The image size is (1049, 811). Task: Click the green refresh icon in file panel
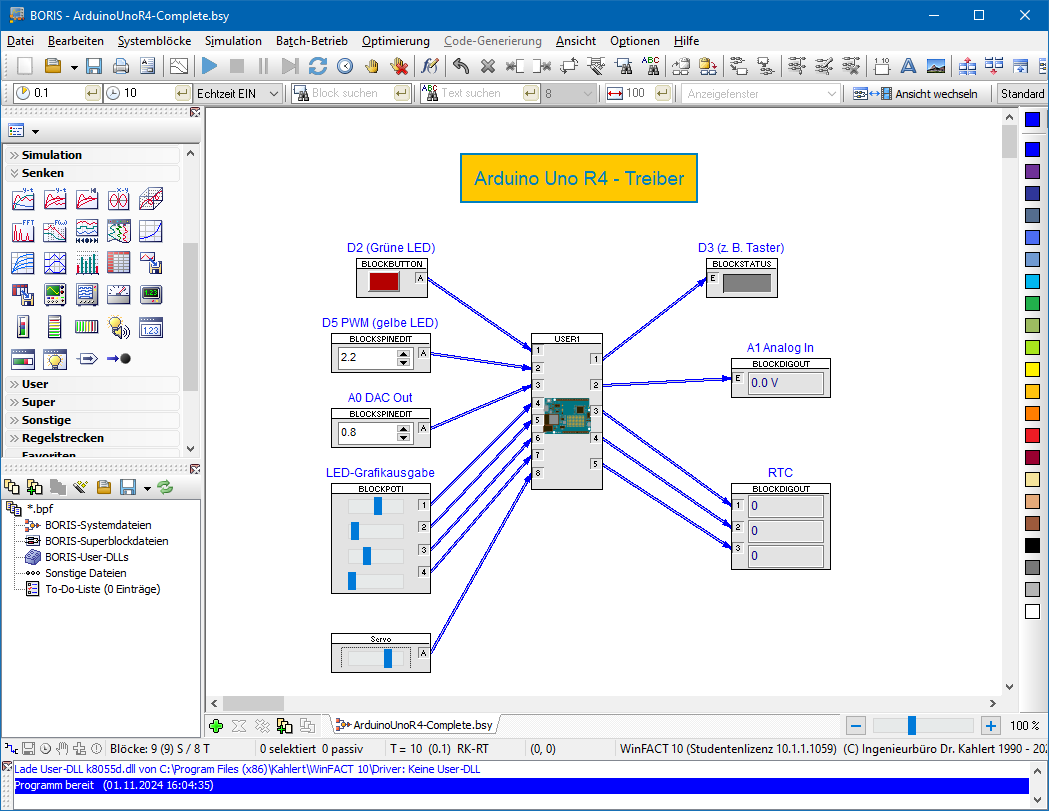click(x=165, y=487)
